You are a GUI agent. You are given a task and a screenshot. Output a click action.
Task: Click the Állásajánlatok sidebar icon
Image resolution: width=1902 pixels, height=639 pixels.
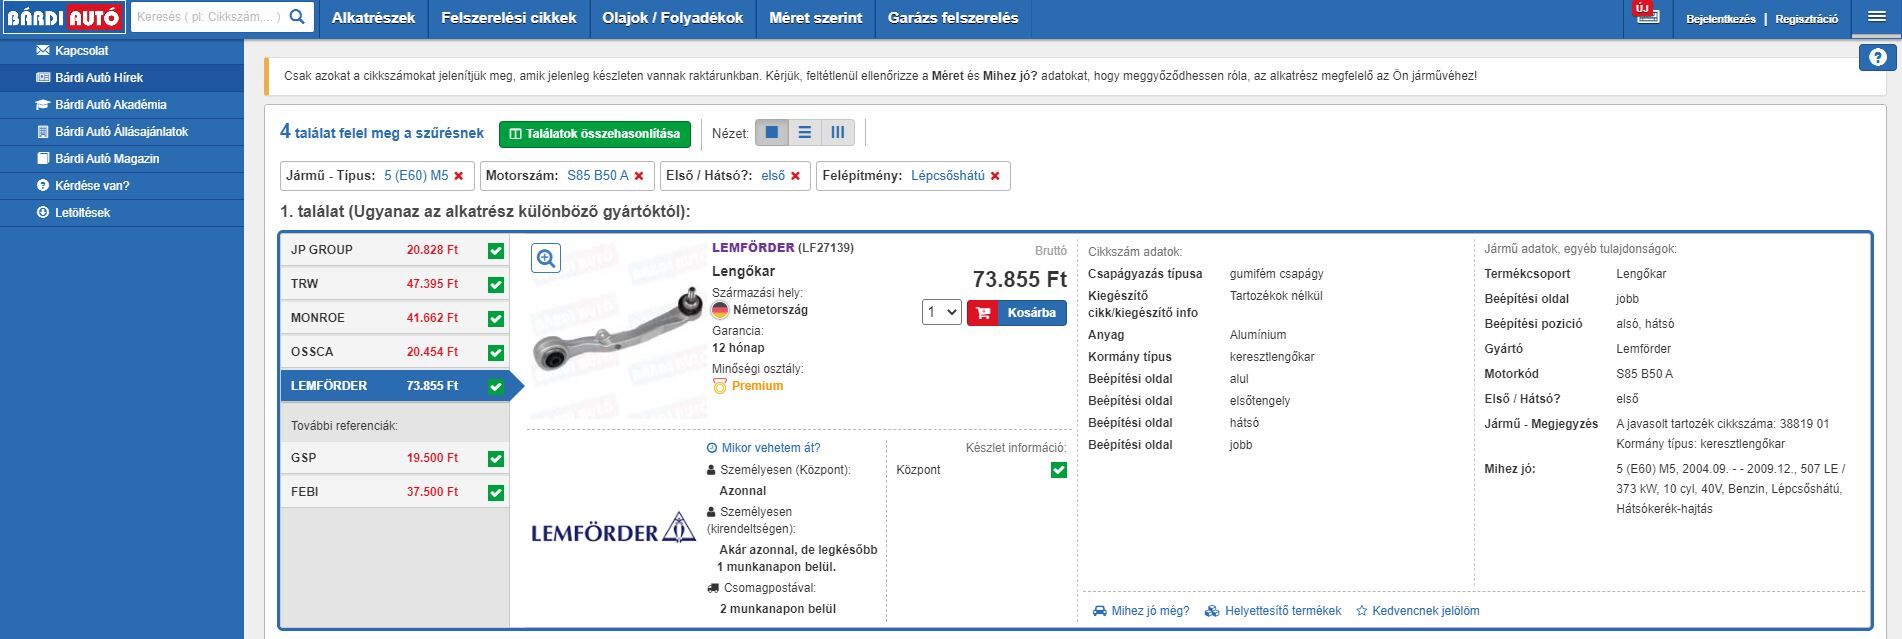(x=42, y=131)
